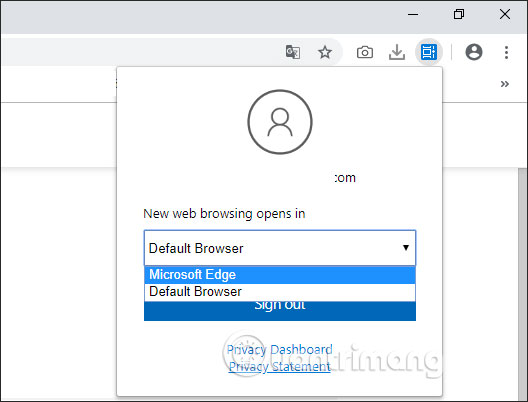This screenshot has height=402, width=528.
Task: Open the Default Browser dropdown
Action: [280, 248]
